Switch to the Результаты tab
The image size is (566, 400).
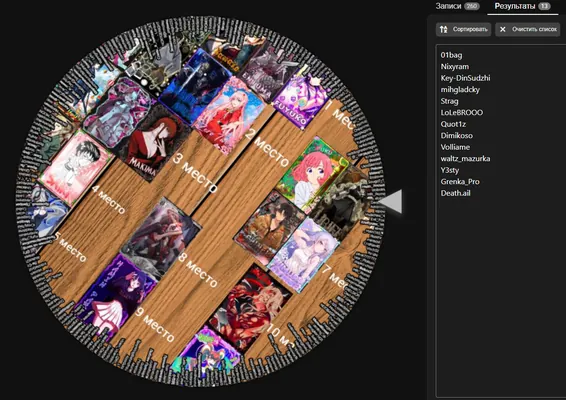[522, 6]
